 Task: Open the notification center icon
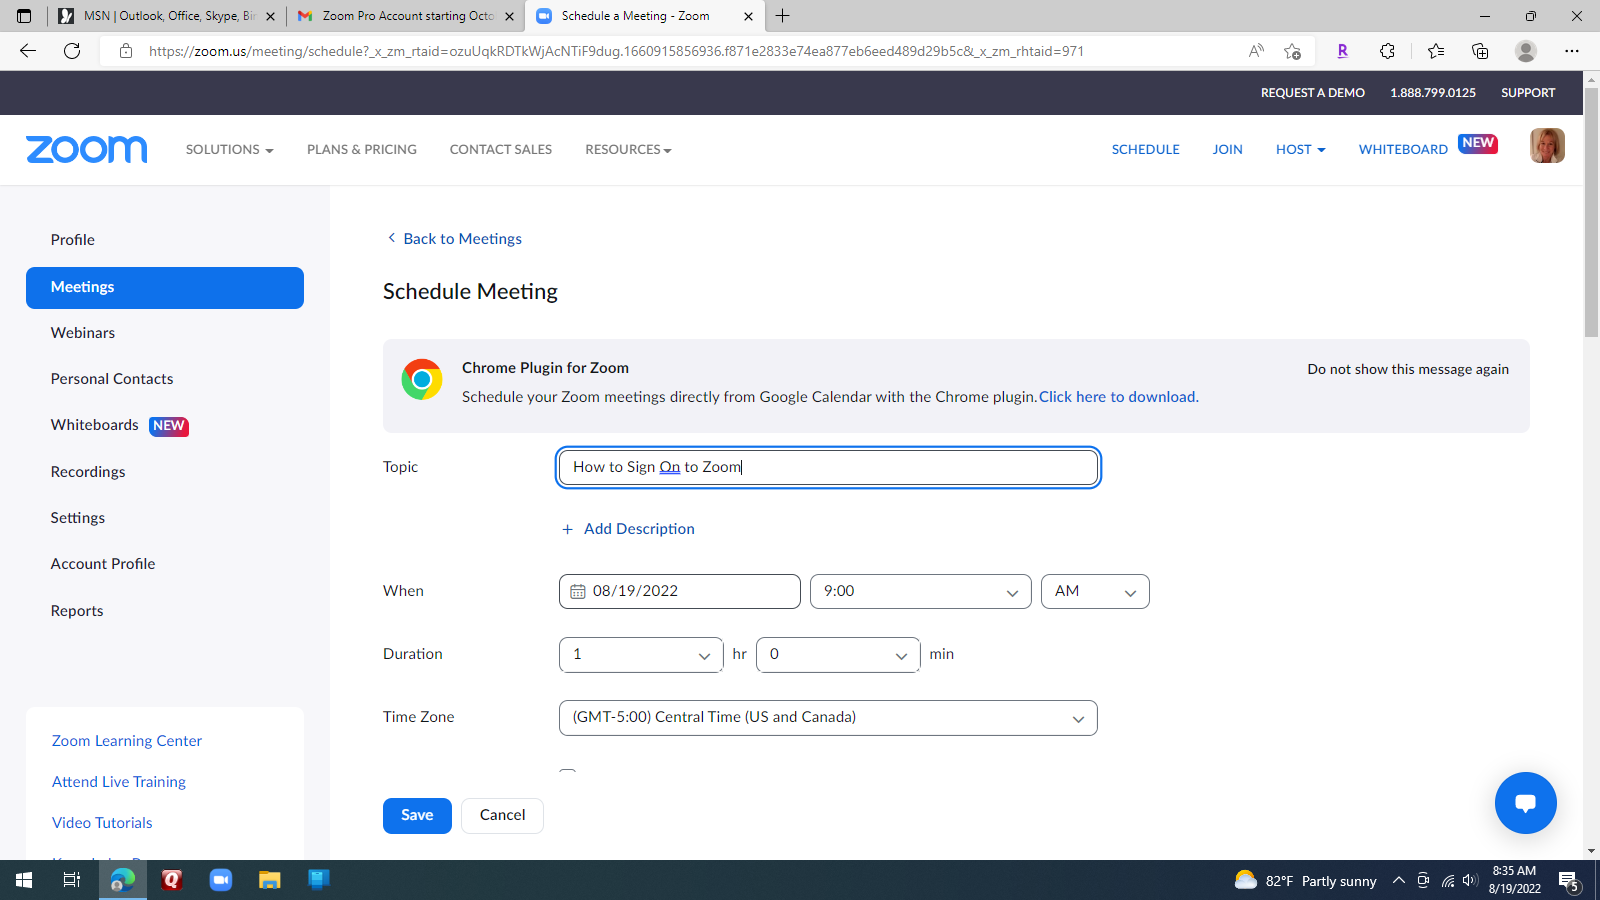point(1569,881)
